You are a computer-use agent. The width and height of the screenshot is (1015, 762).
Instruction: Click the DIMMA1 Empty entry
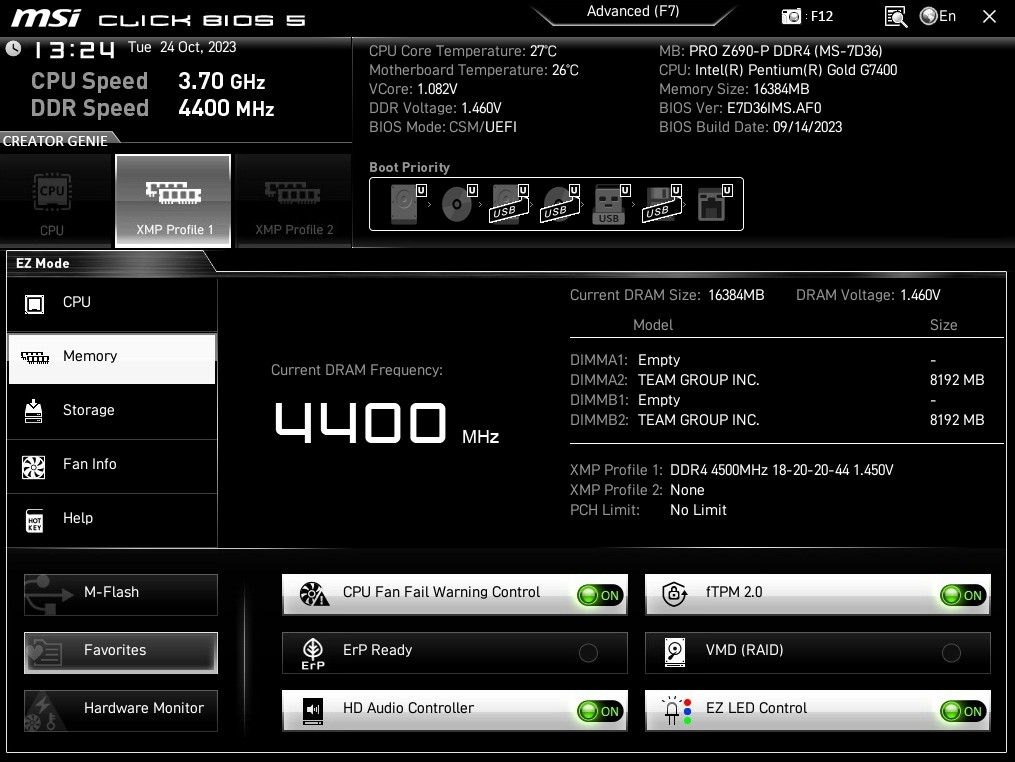pos(658,360)
